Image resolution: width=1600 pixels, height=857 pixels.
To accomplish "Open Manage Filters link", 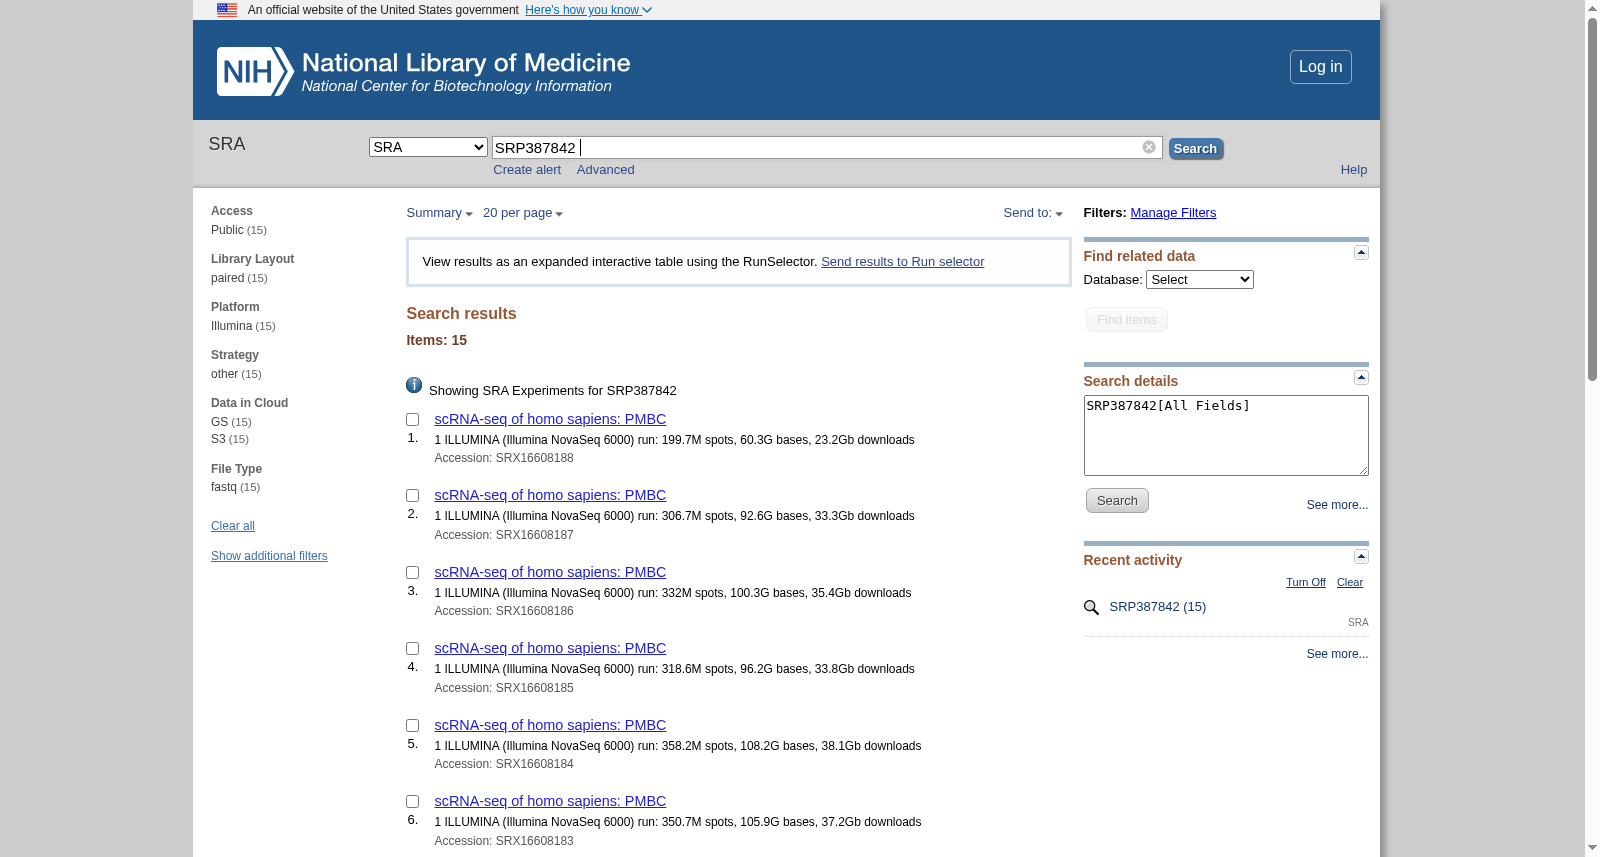I will tap(1173, 213).
